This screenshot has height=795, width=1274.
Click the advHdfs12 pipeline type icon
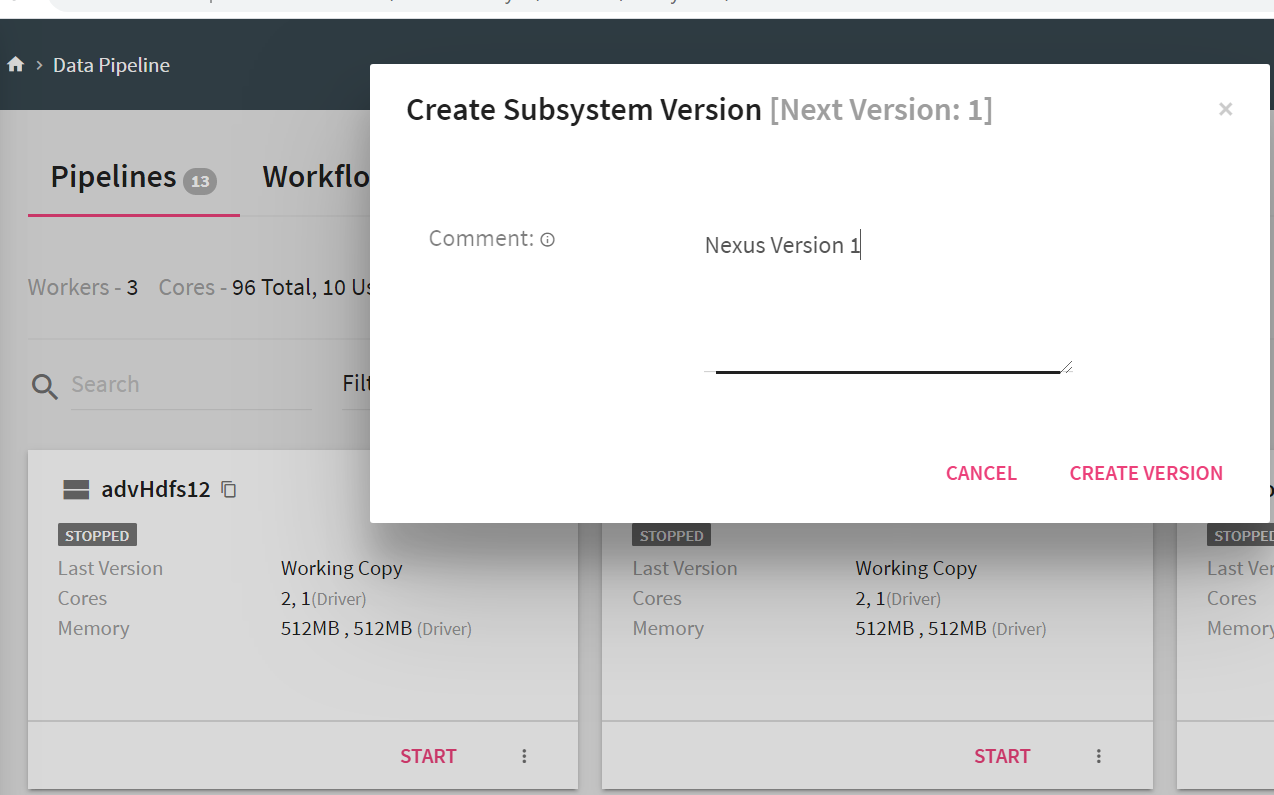[76, 489]
